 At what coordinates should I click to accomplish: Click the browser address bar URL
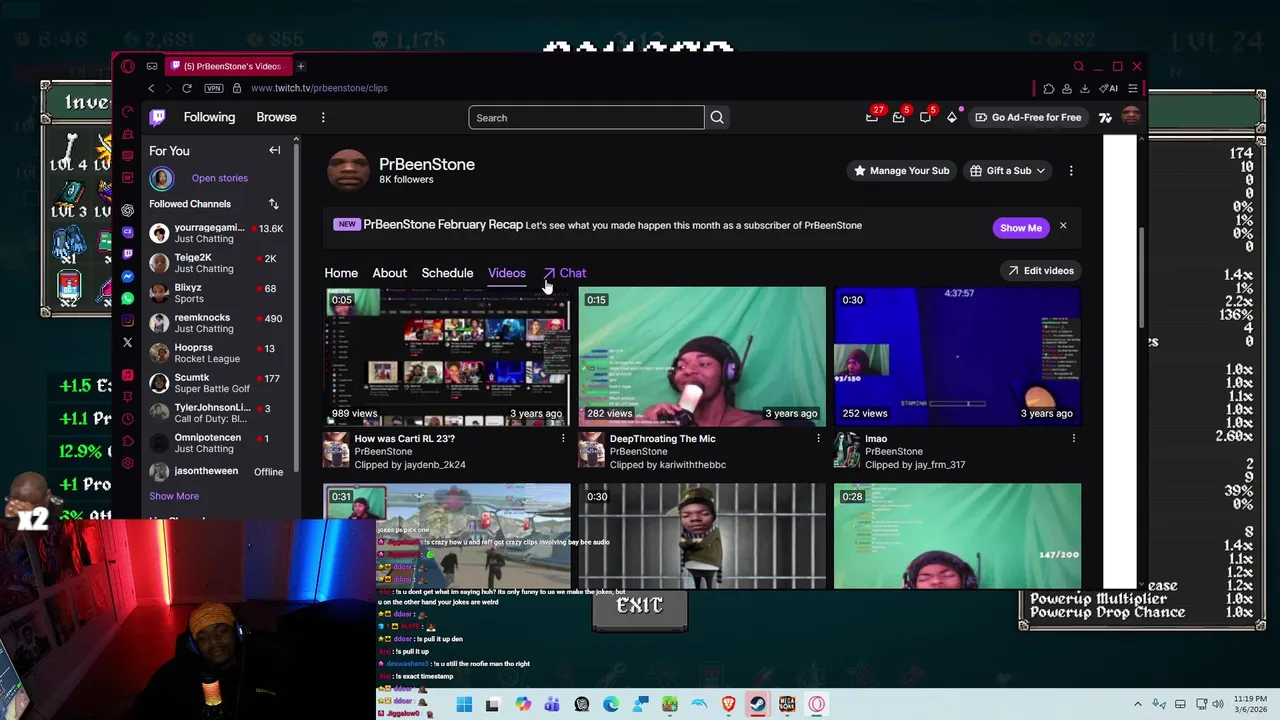click(x=319, y=88)
